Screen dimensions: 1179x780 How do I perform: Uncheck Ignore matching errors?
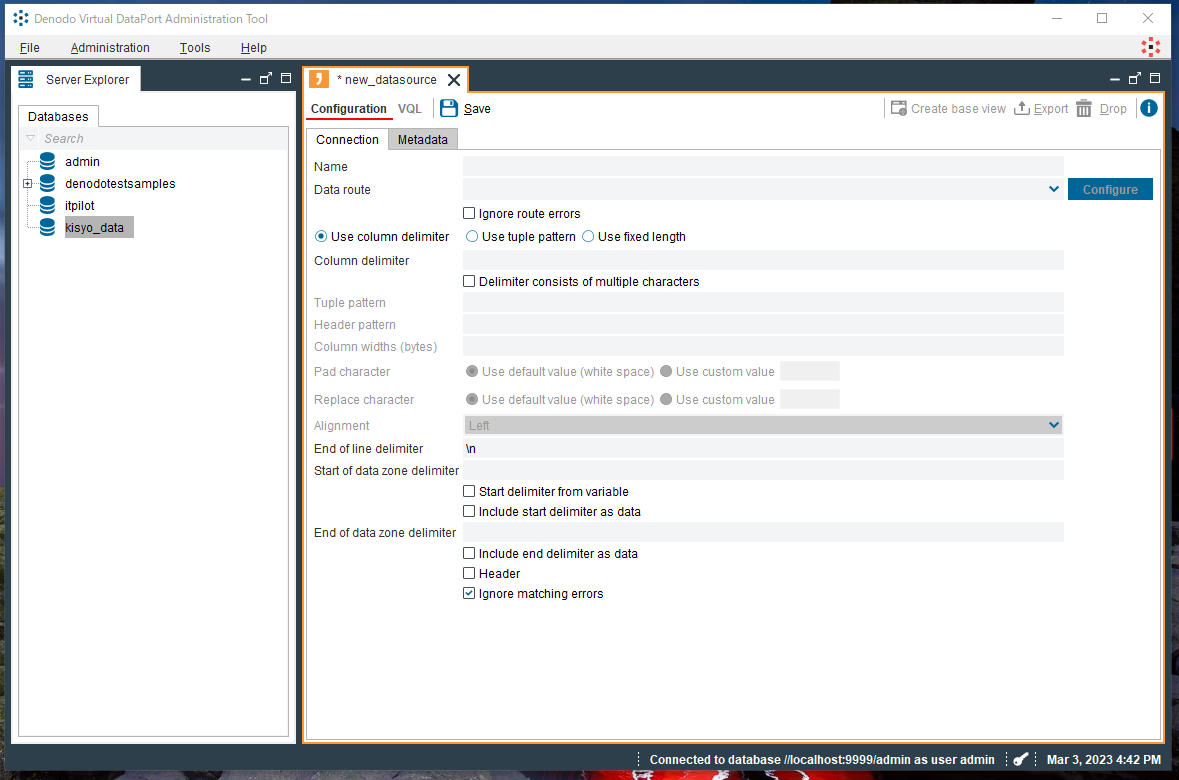(x=469, y=593)
